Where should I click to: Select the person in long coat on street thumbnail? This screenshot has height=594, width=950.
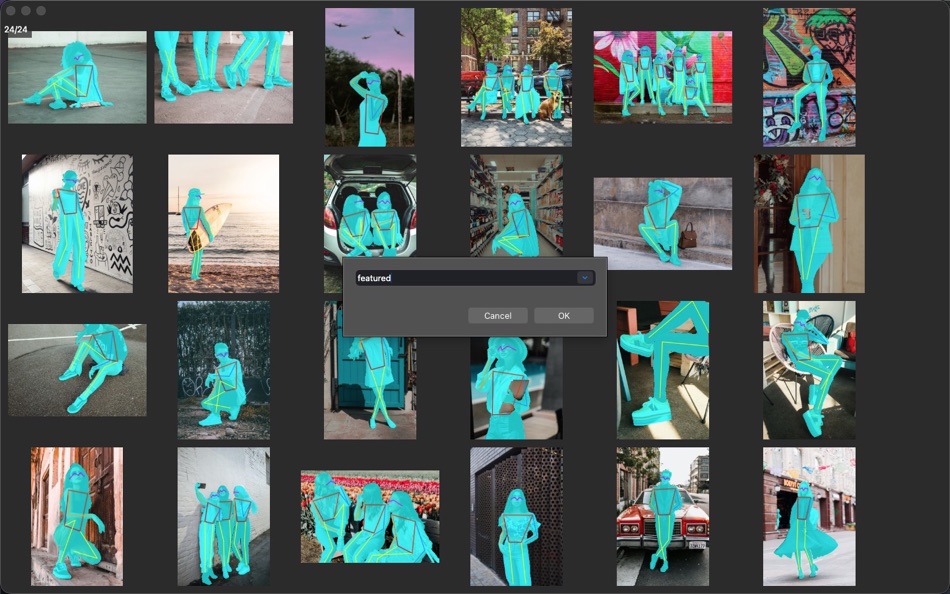point(809,516)
